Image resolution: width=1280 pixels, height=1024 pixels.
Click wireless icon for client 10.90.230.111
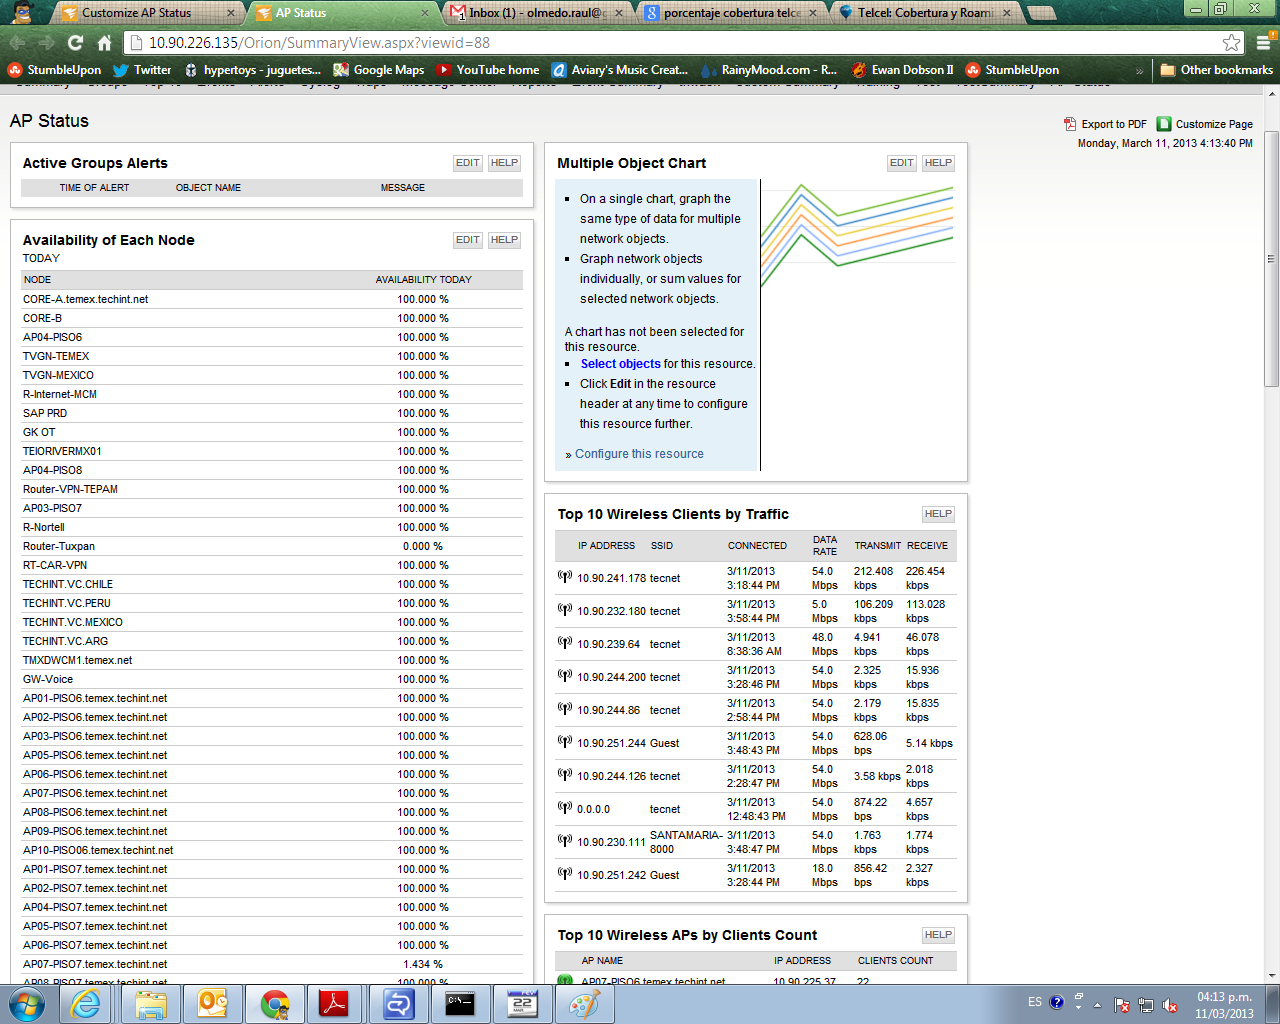pyautogui.click(x=565, y=841)
